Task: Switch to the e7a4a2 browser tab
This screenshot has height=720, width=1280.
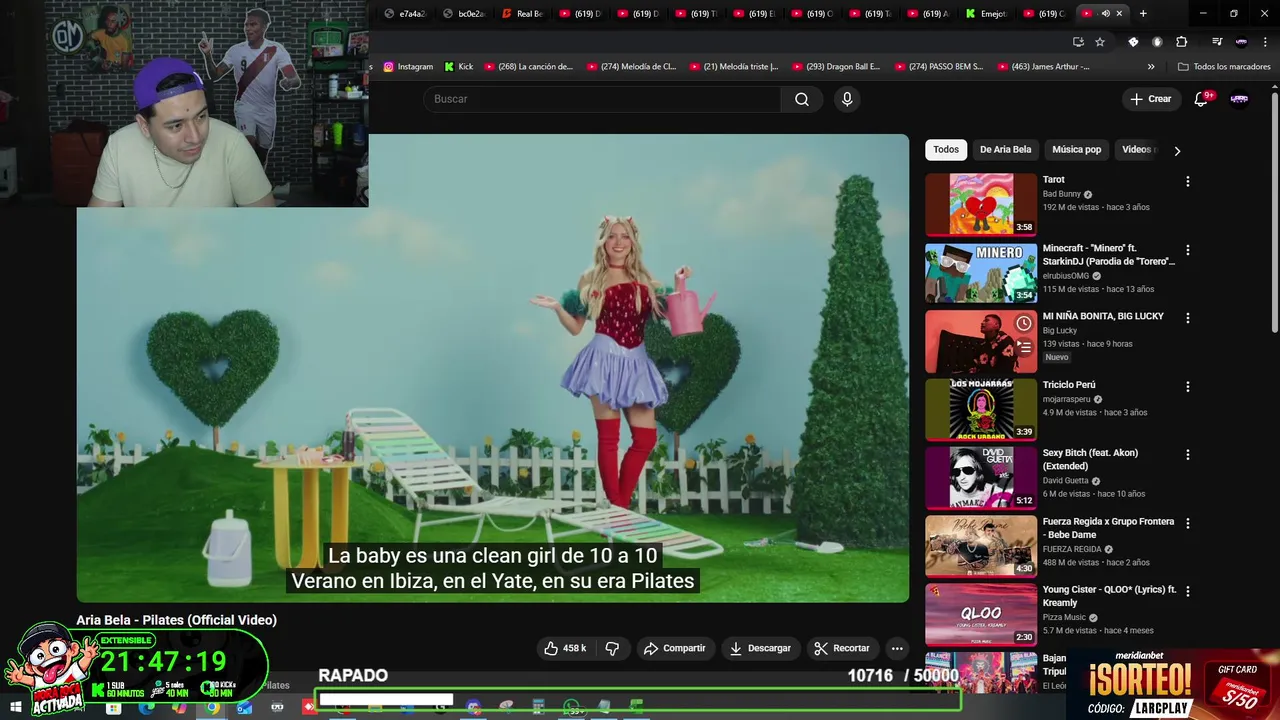Action: coord(405,14)
